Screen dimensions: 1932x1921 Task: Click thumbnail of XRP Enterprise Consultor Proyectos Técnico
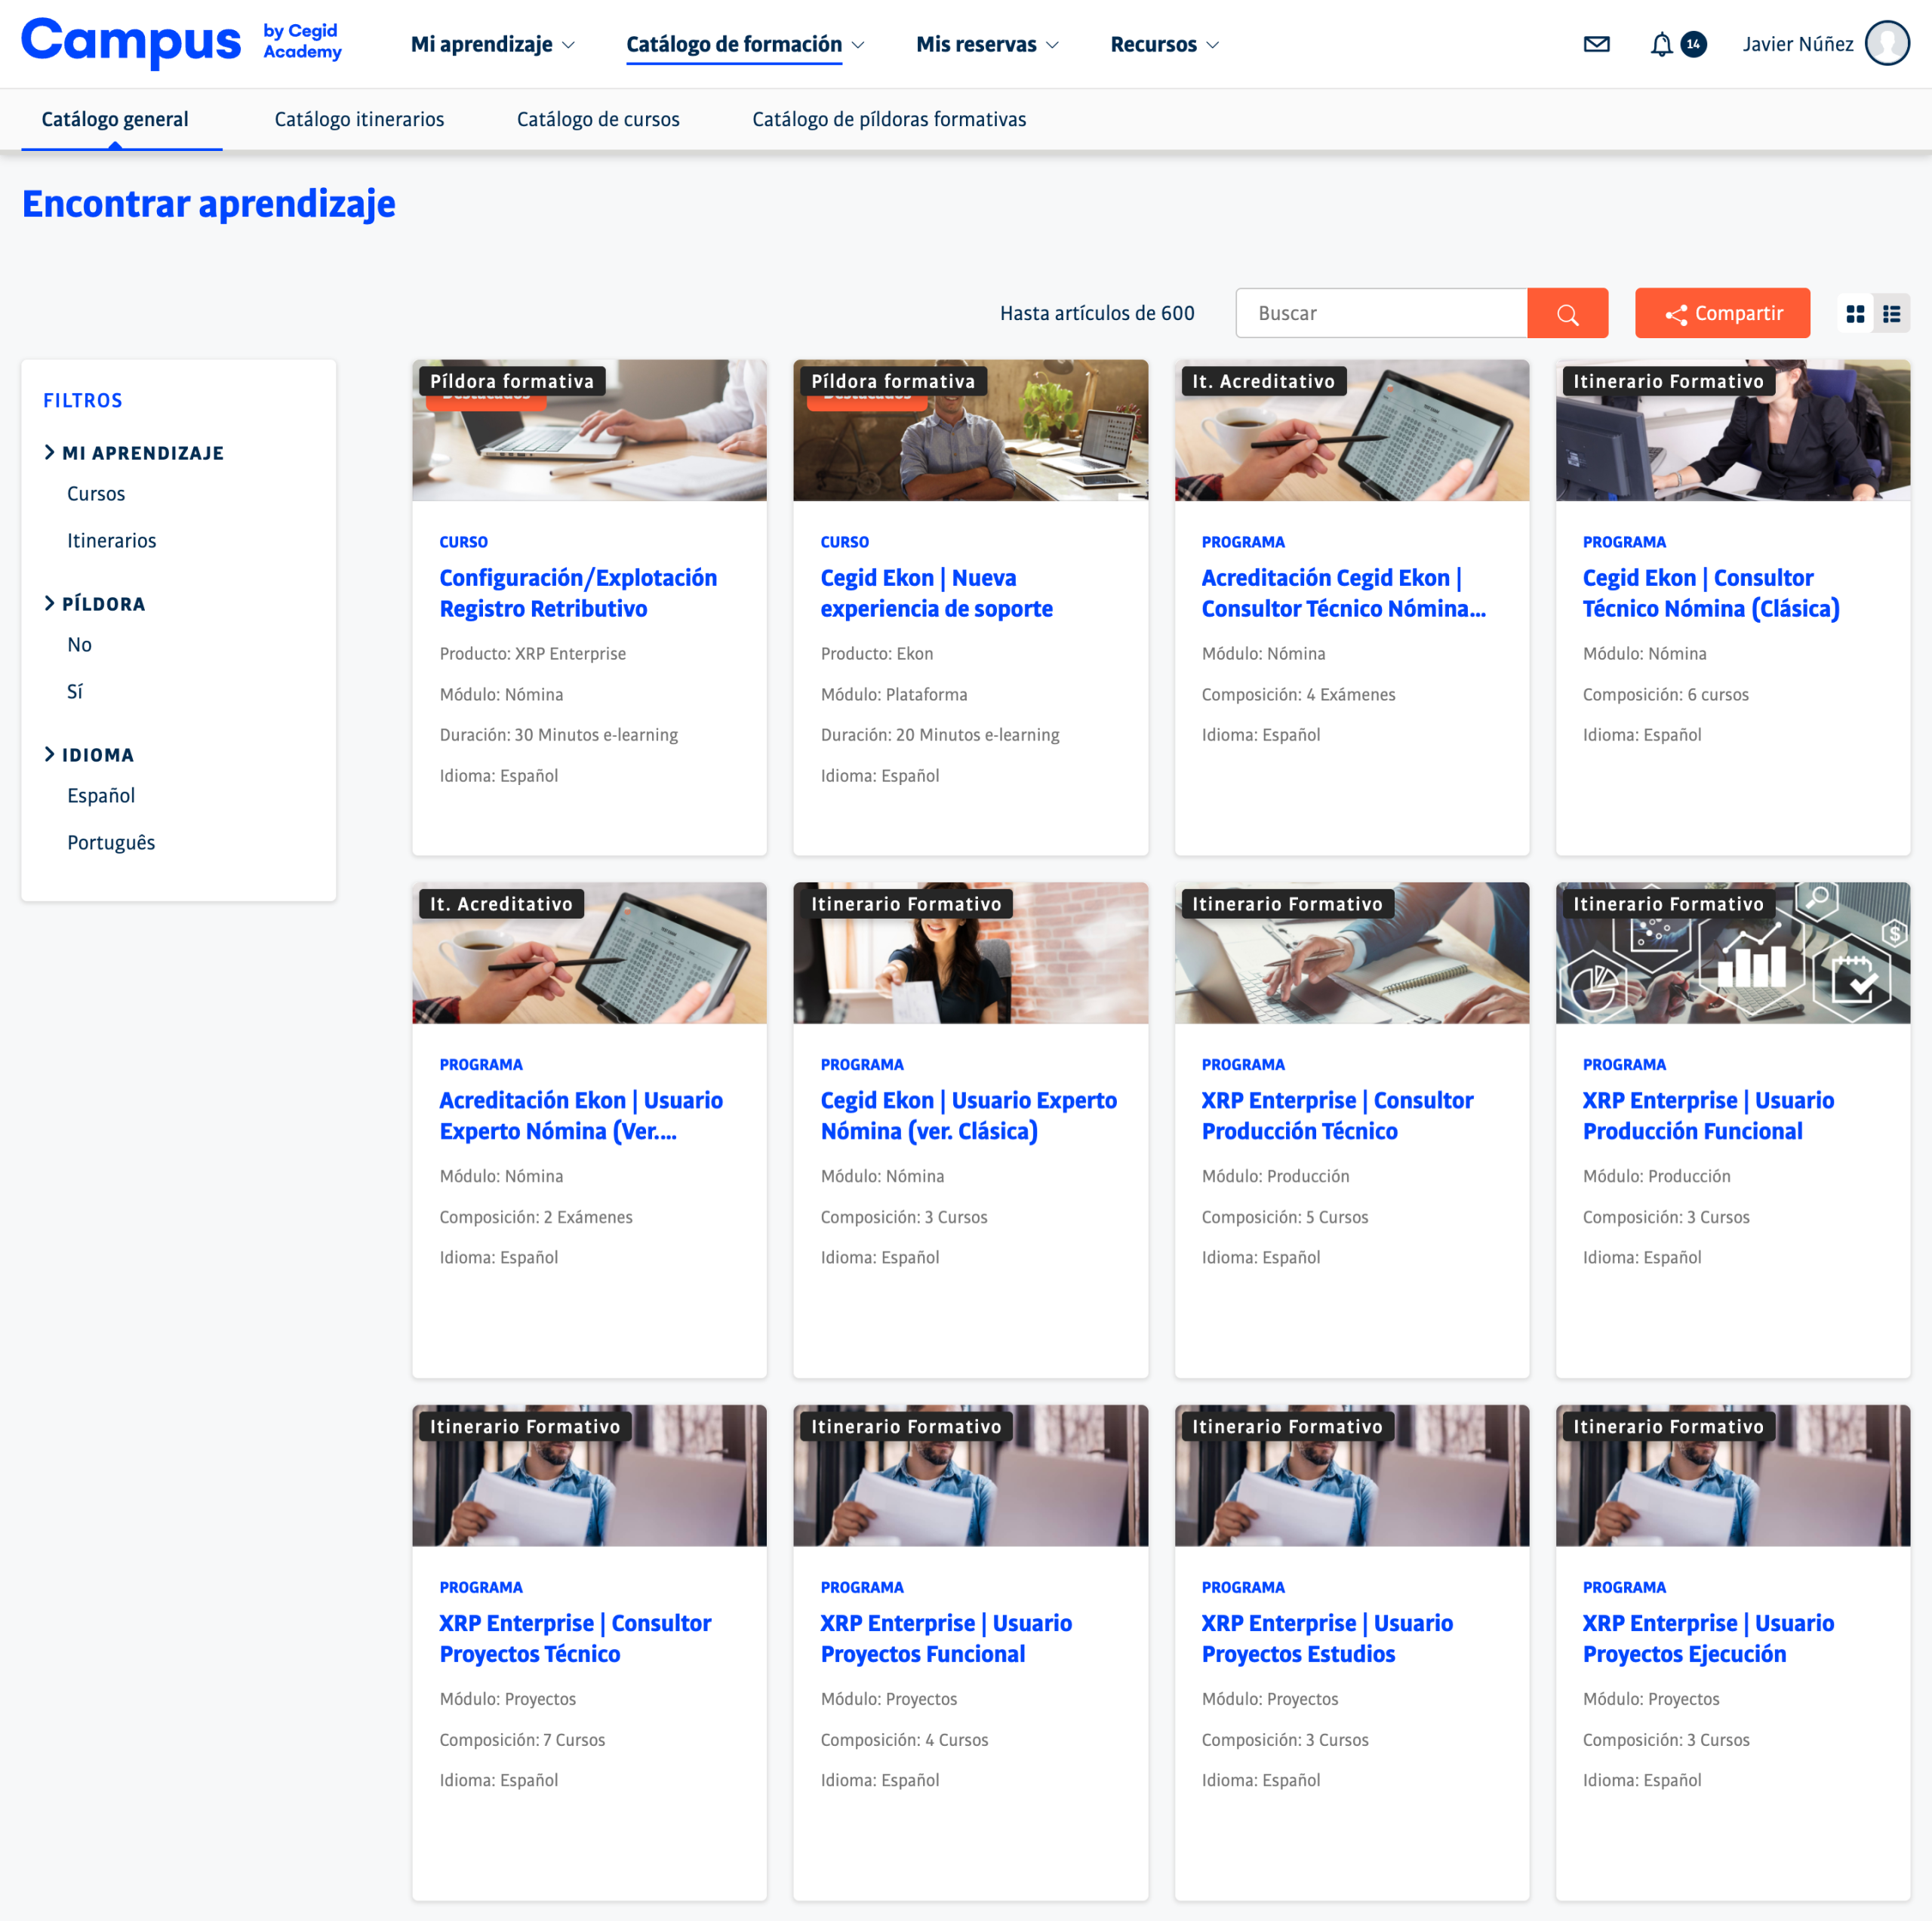589,1476
